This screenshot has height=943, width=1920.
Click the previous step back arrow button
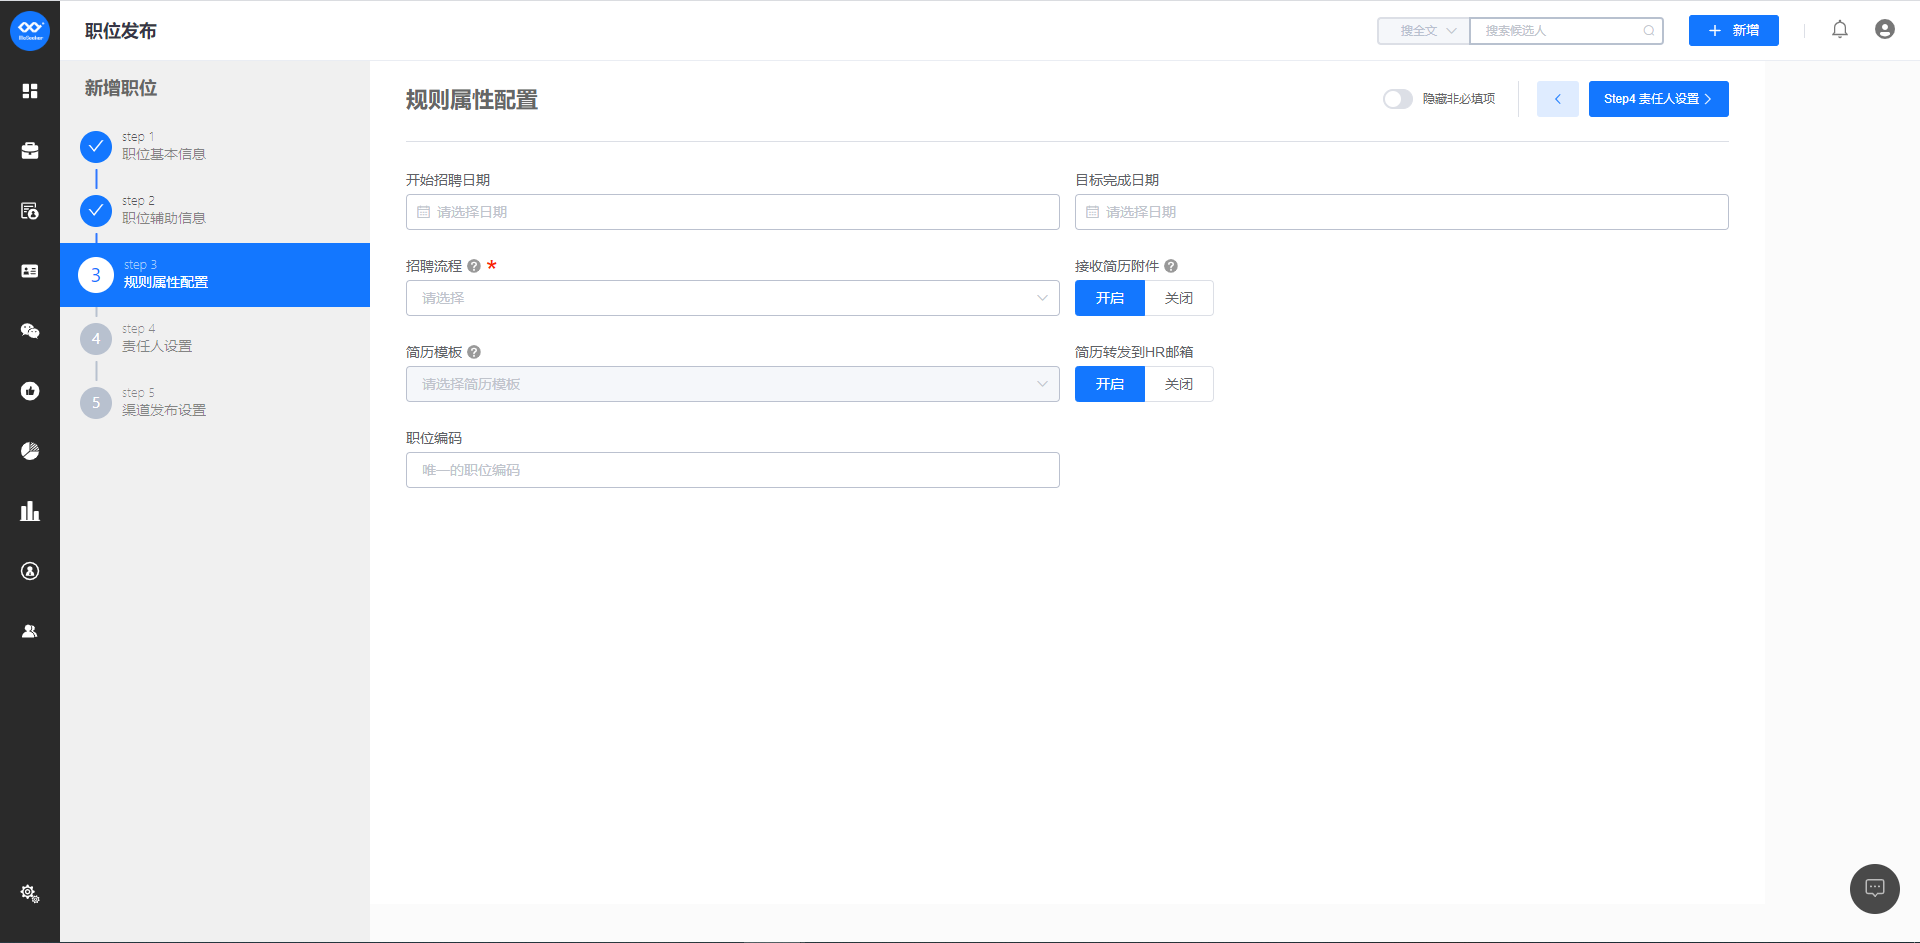(x=1558, y=99)
